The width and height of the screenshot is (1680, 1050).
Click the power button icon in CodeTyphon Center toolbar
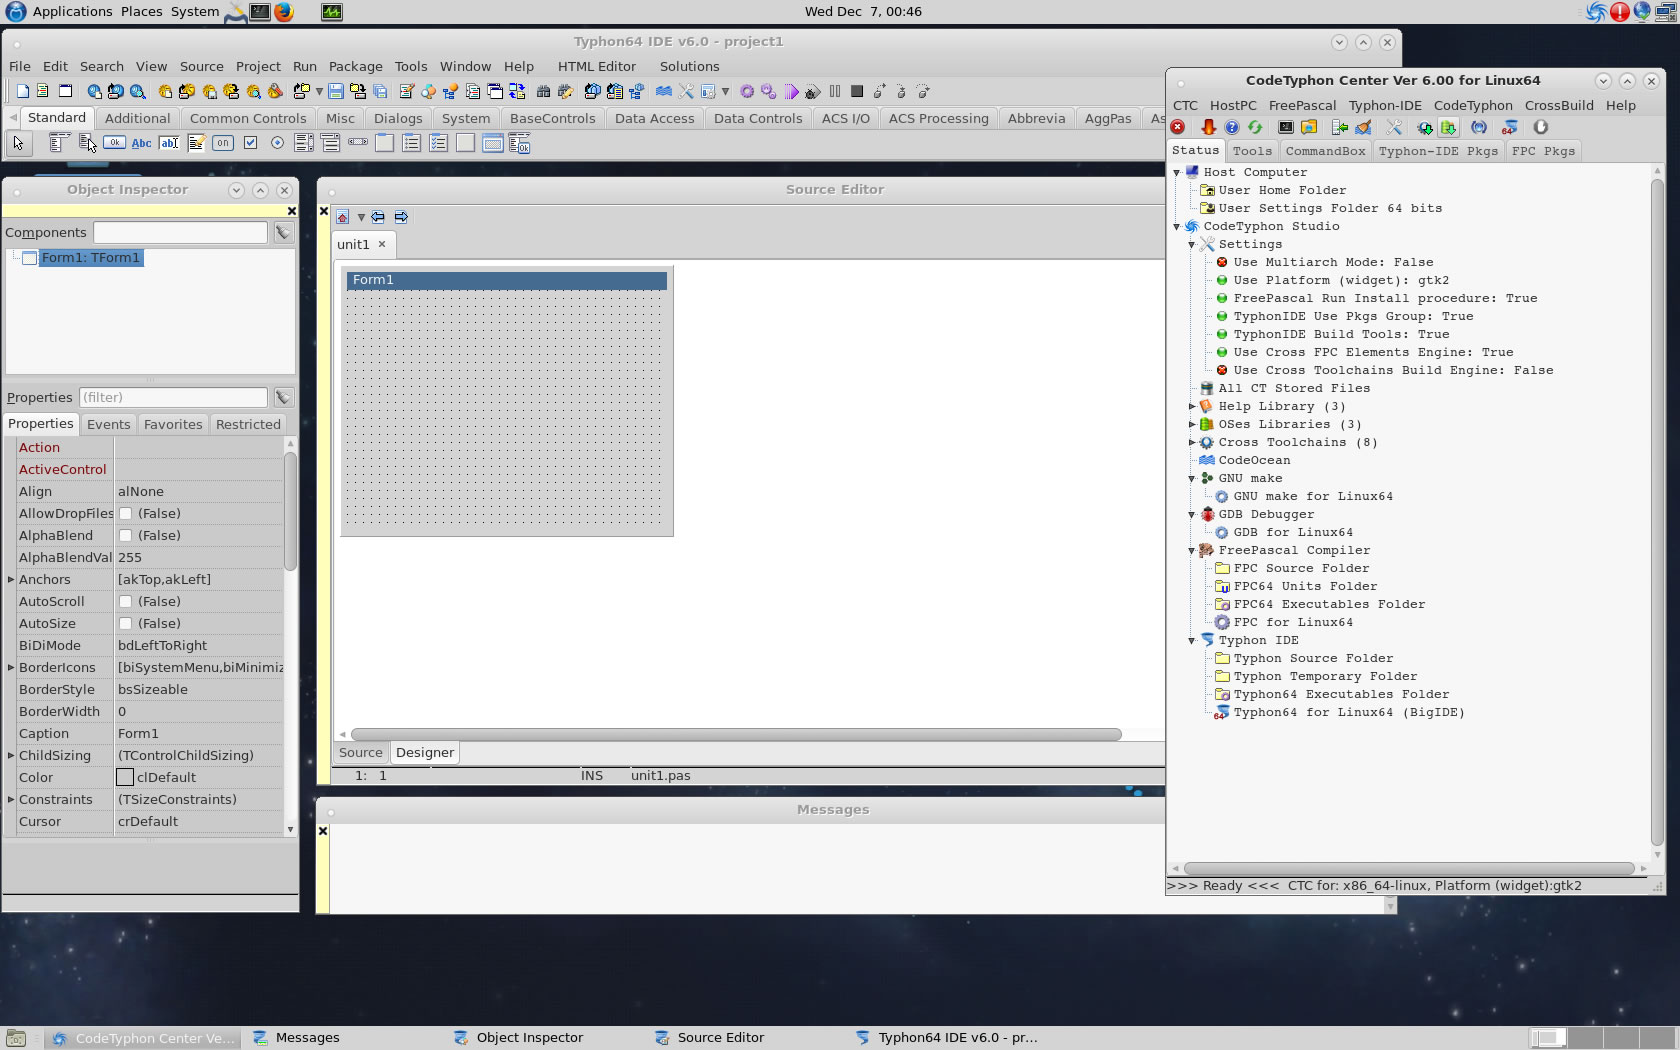point(1541,127)
